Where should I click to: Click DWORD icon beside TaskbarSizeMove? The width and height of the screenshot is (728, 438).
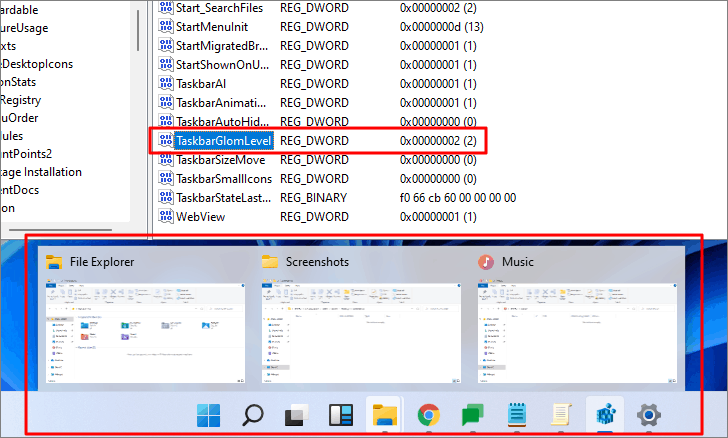point(166,159)
